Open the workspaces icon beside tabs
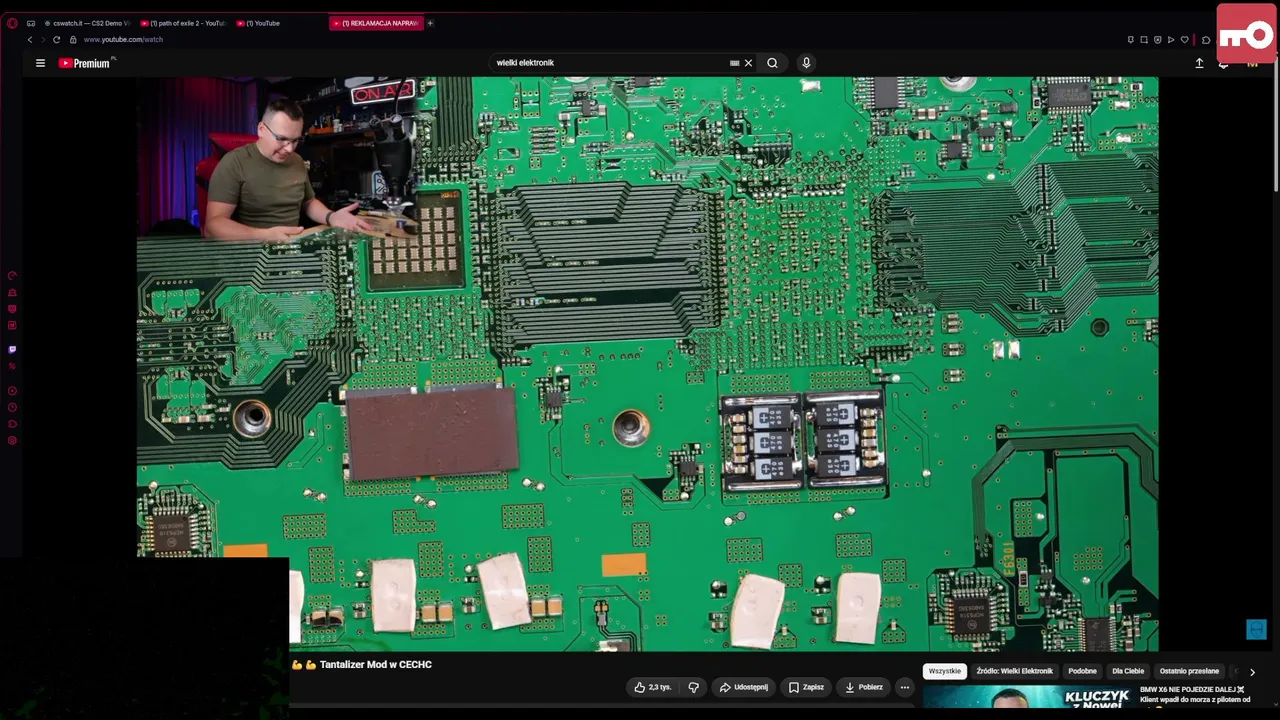Screen dimensions: 1280x720 31,23
